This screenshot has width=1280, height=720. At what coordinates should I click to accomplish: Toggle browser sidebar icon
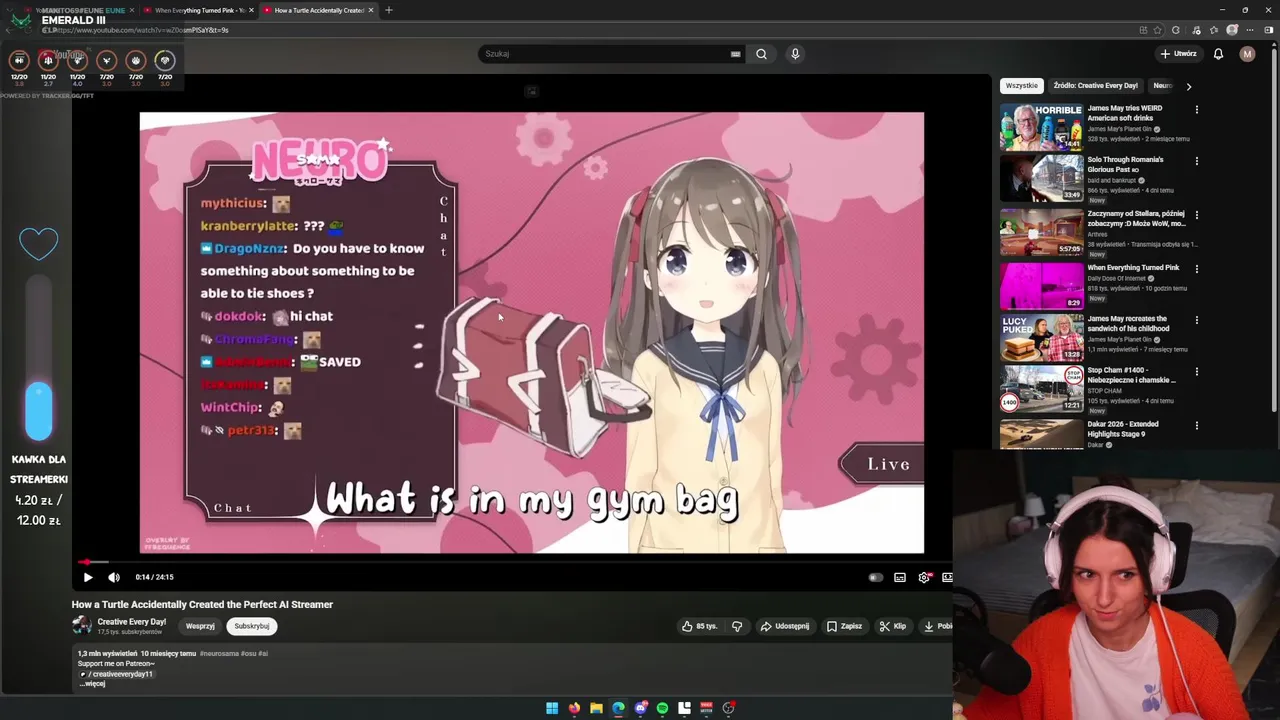[1268, 30]
